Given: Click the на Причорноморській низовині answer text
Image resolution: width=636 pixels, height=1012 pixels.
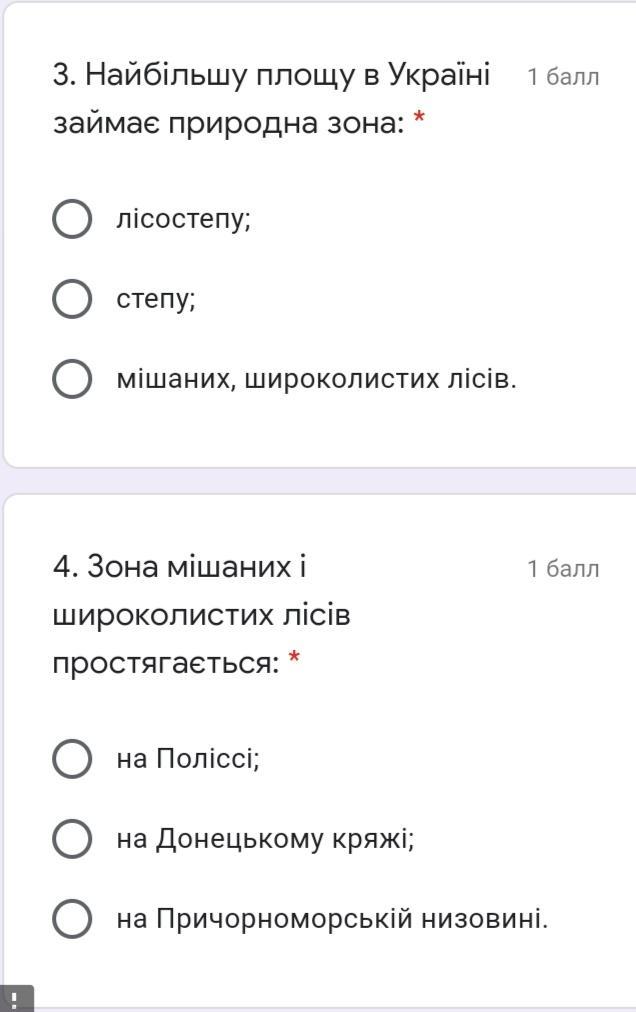Looking at the screenshot, I should (332, 919).
